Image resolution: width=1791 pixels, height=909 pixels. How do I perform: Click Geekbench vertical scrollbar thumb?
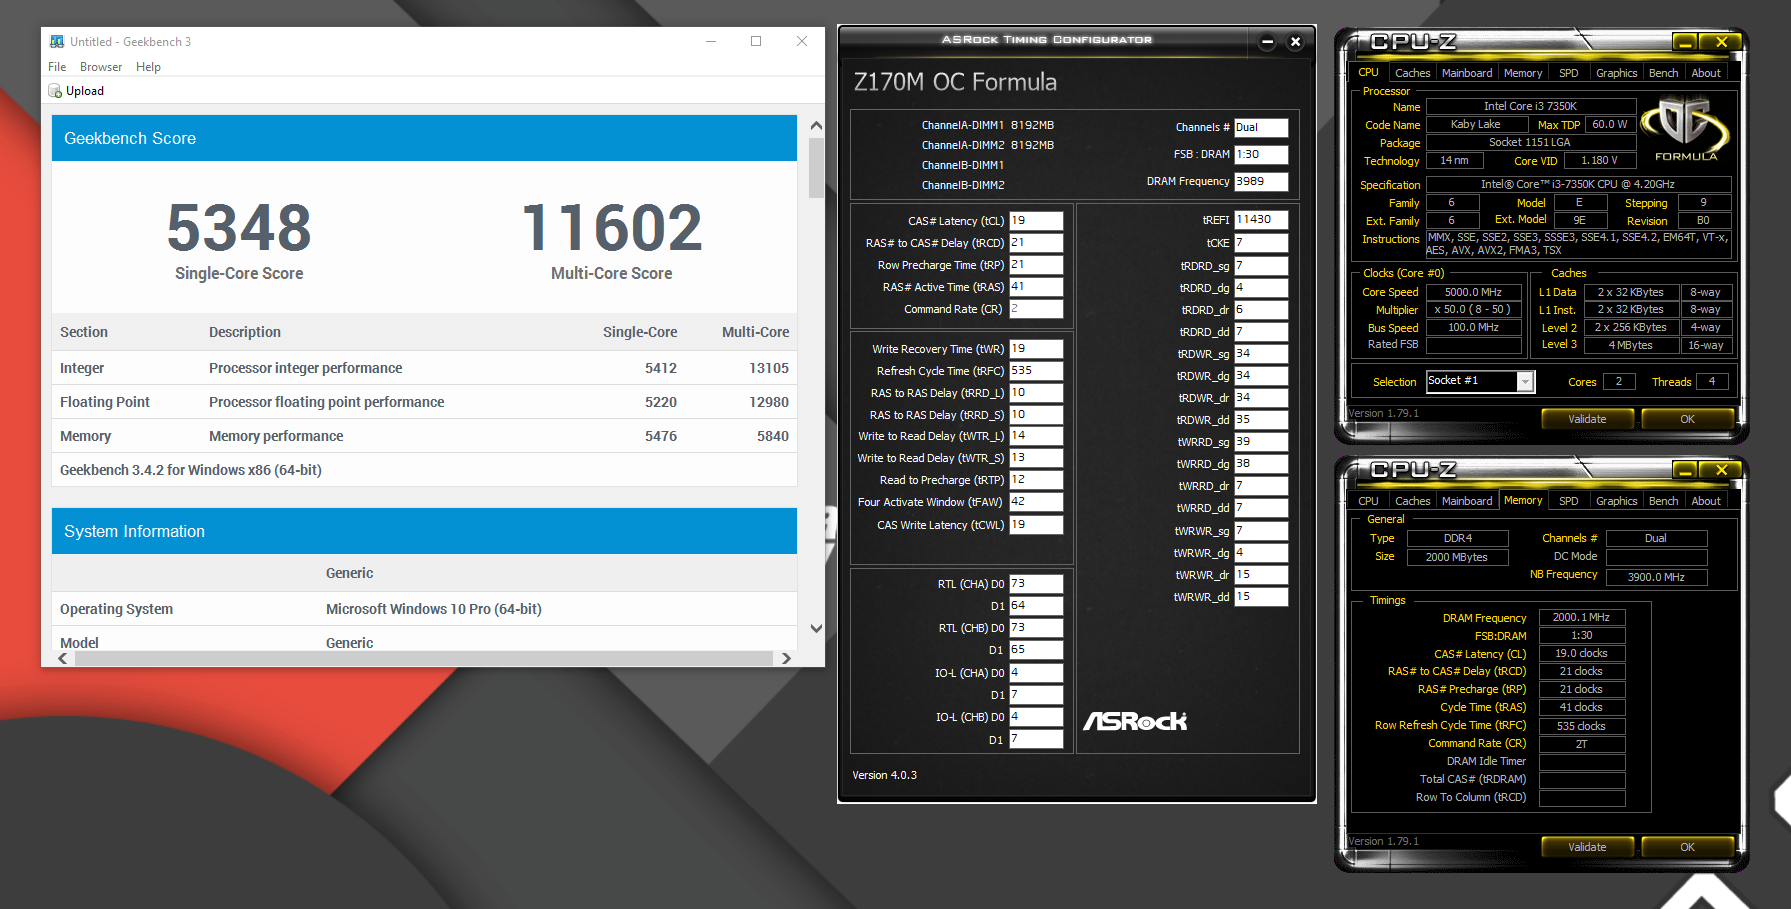(x=816, y=168)
